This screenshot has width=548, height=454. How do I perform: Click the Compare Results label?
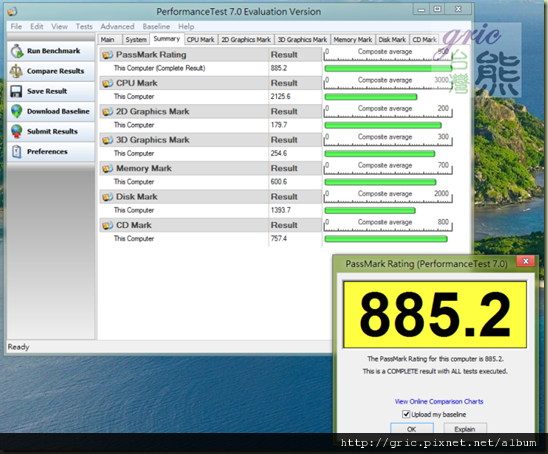(56, 71)
